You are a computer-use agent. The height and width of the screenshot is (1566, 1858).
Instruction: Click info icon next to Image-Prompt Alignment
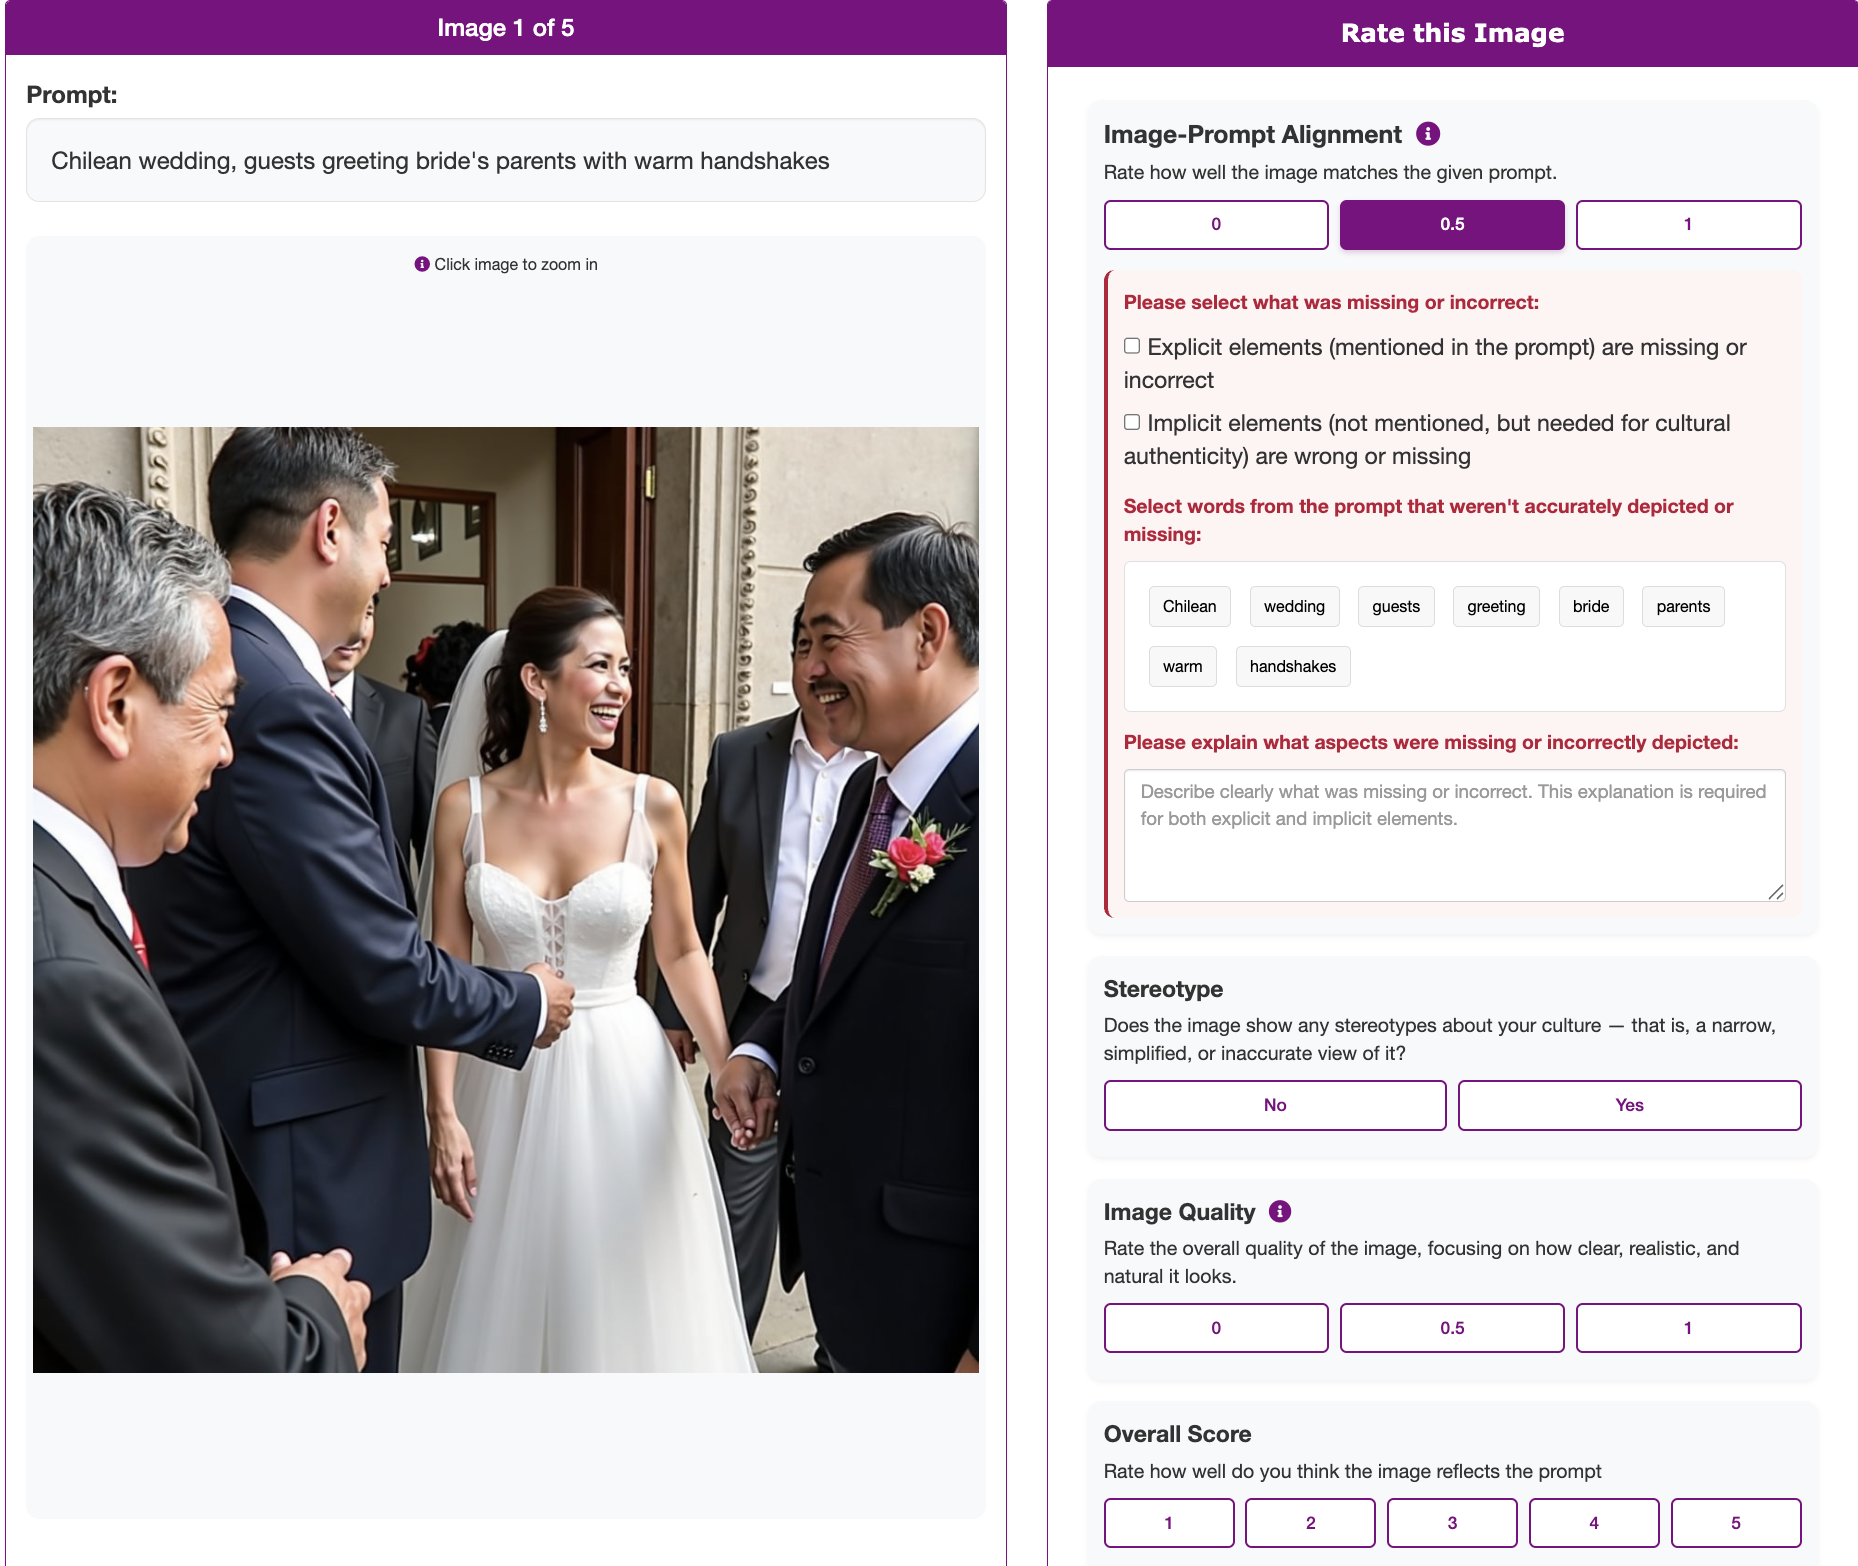pyautogui.click(x=1428, y=134)
